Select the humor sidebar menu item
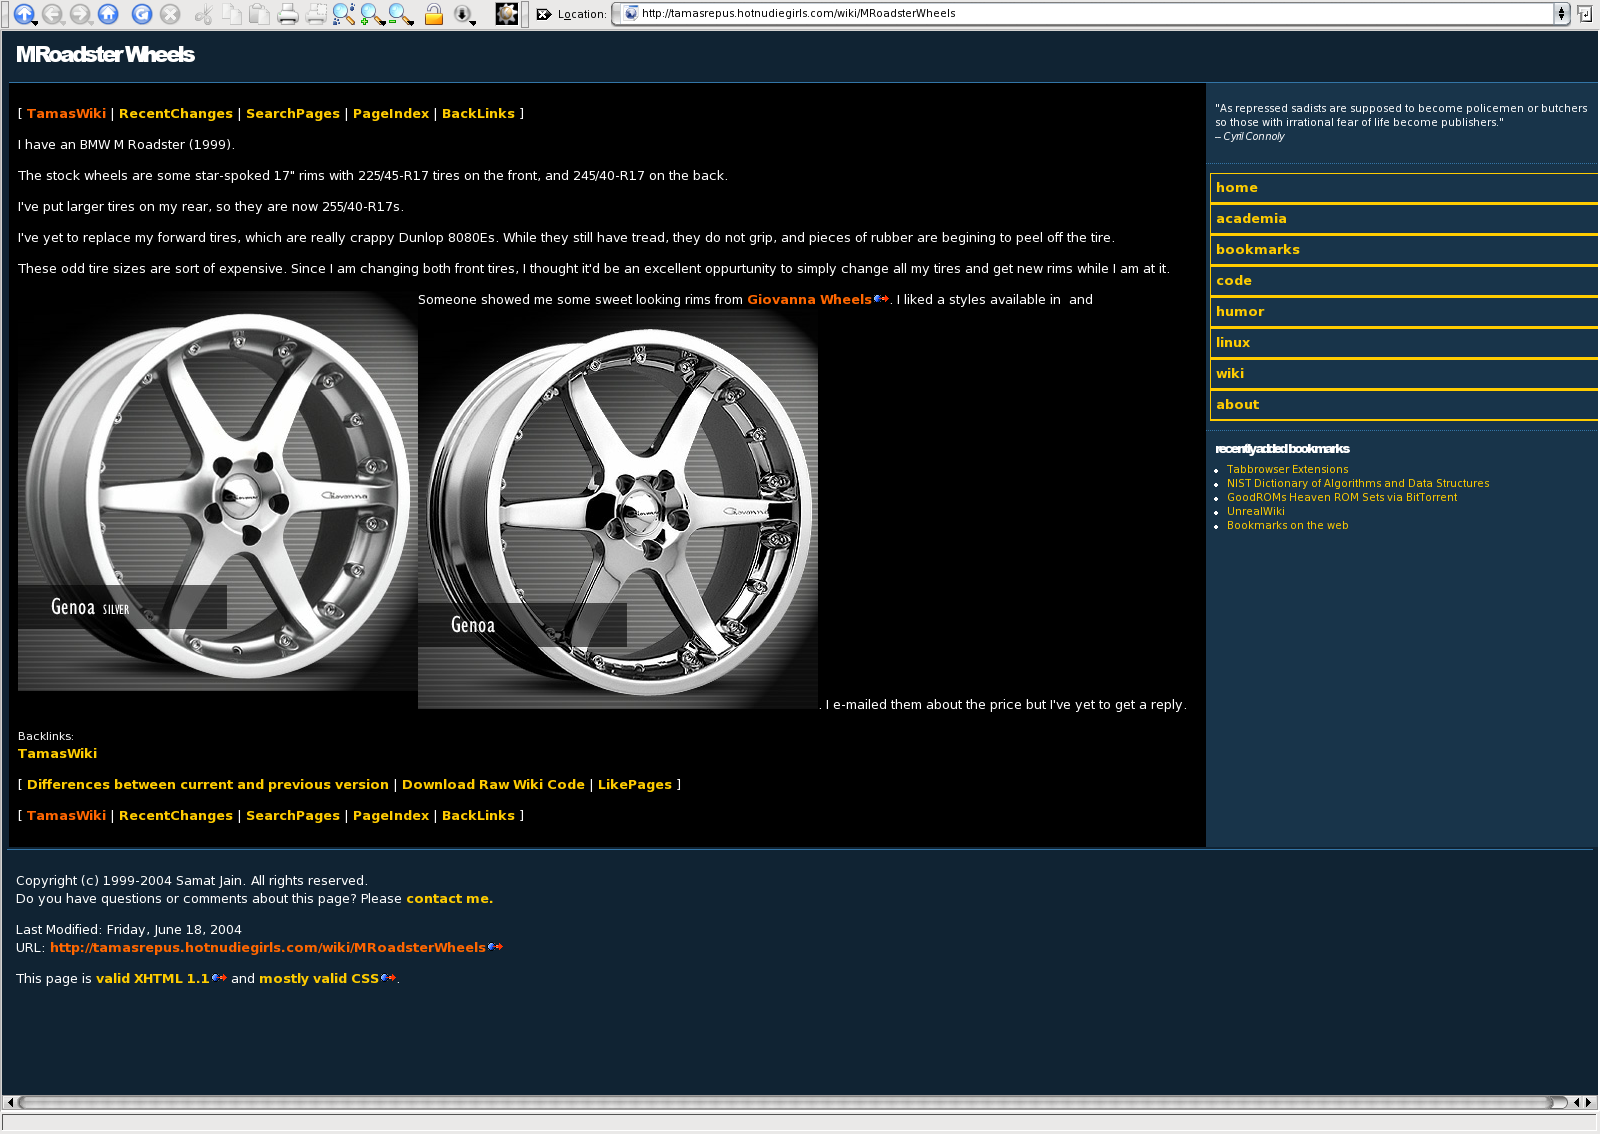Screen dimensions: 1600x1134 [x=1404, y=312]
